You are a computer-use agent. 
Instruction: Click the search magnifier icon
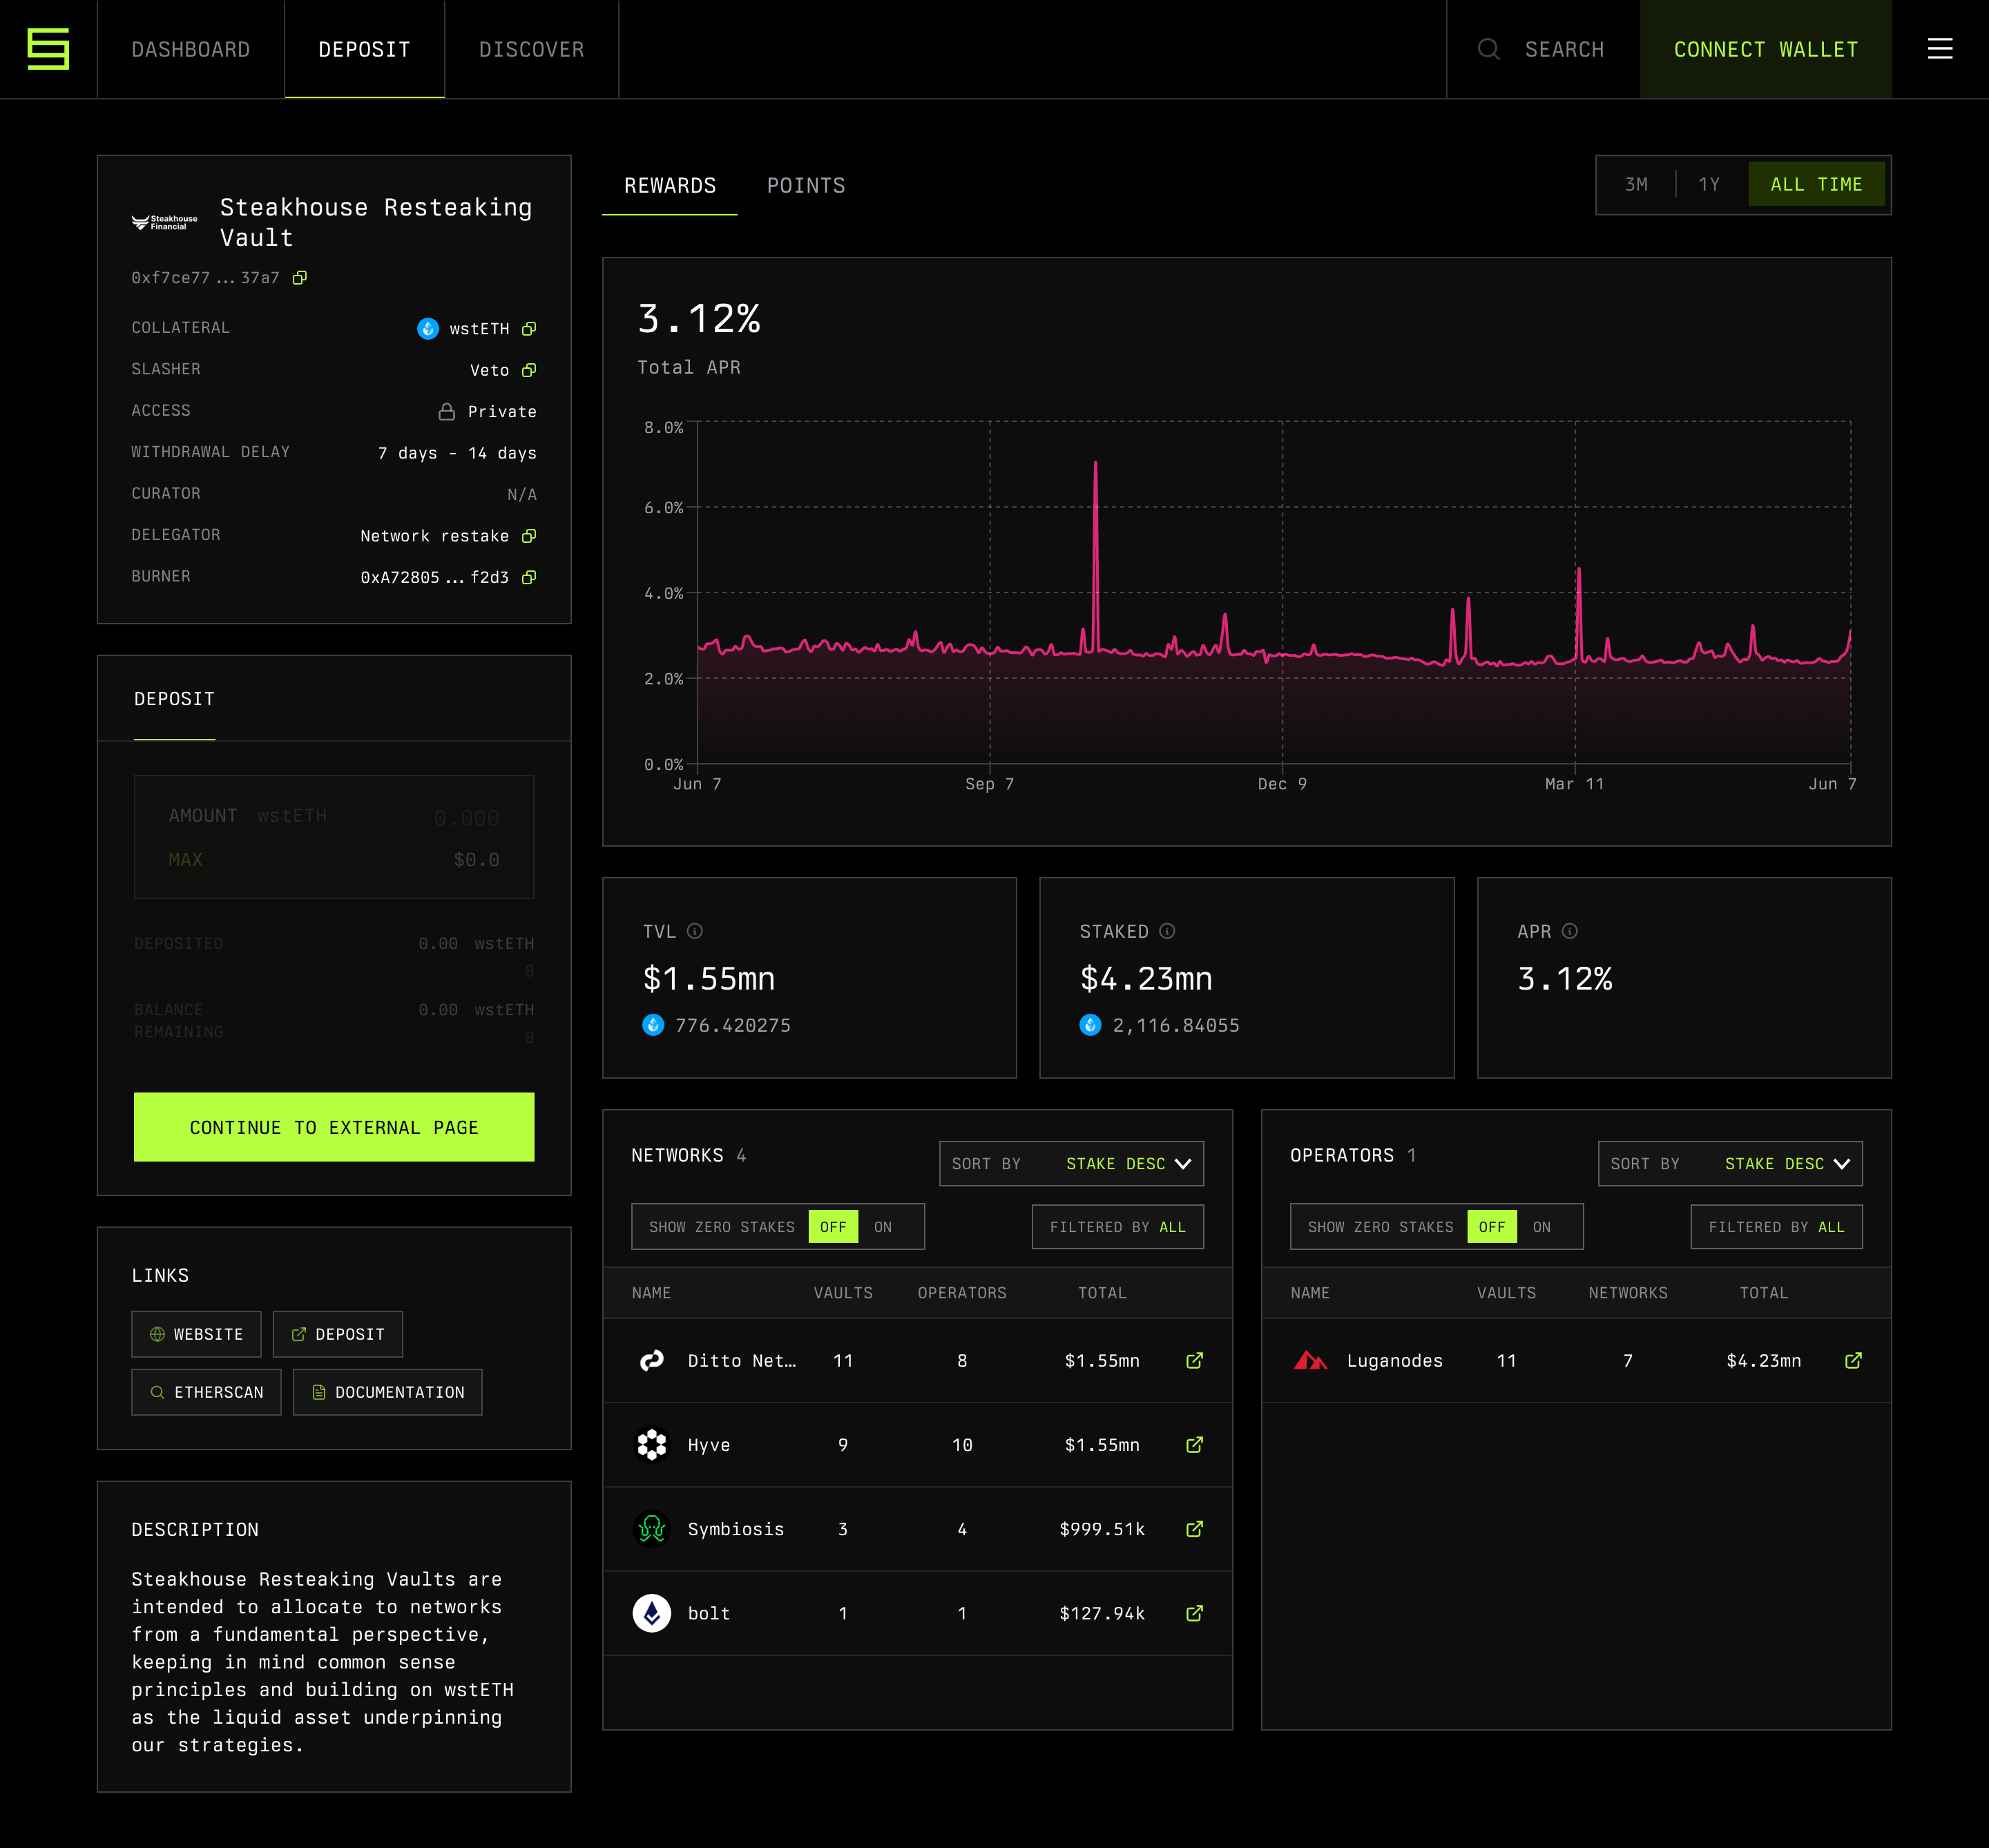[1488, 49]
